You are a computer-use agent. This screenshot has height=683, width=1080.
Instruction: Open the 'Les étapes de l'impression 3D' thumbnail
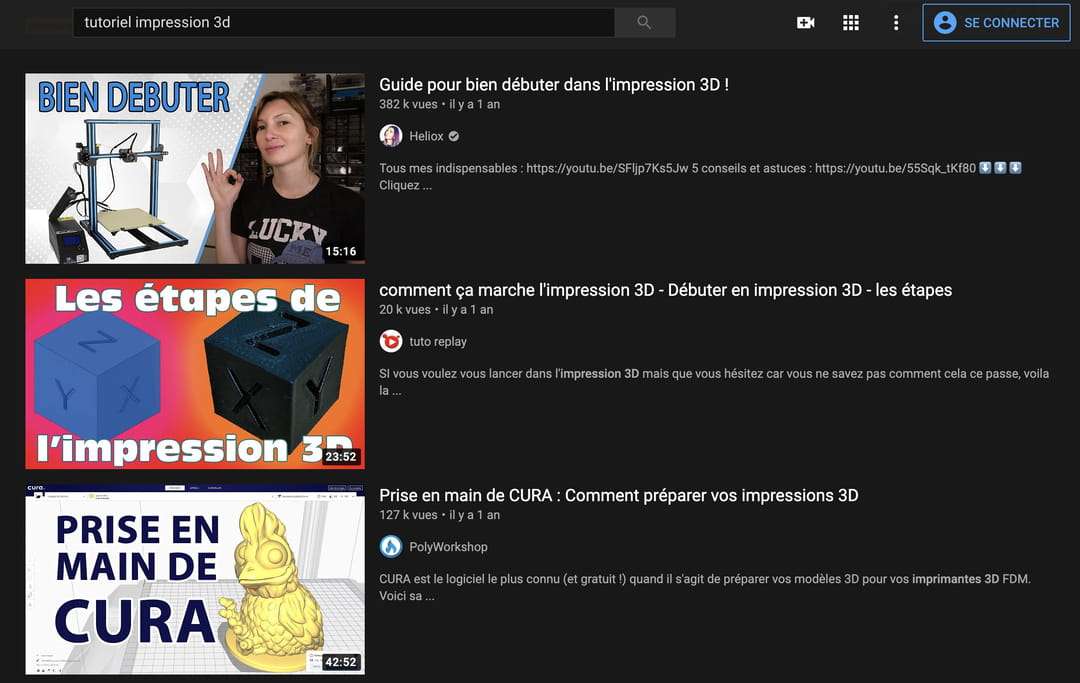point(195,374)
